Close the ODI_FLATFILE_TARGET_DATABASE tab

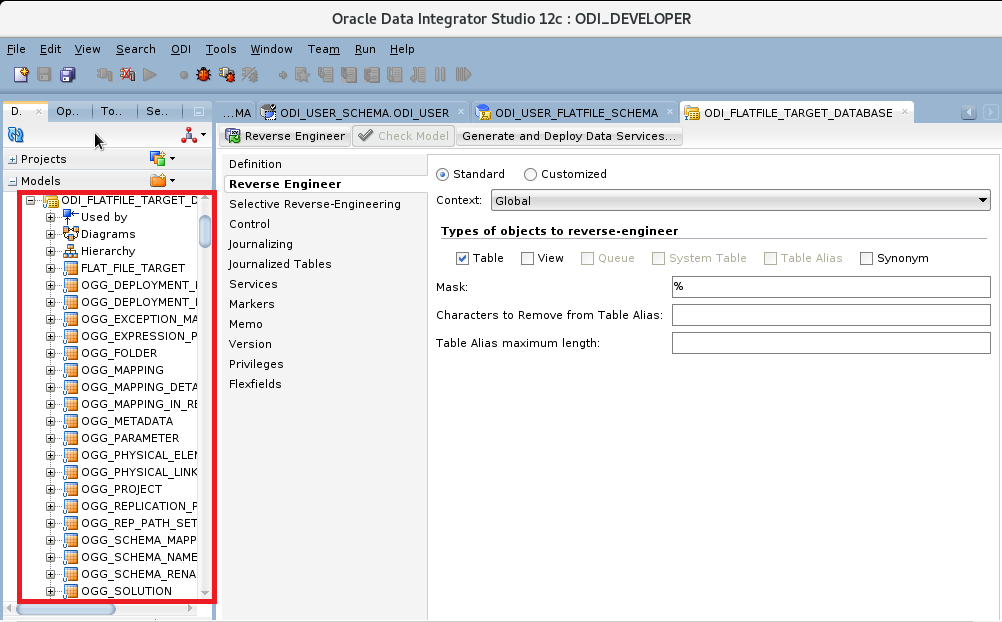pos(905,112)
